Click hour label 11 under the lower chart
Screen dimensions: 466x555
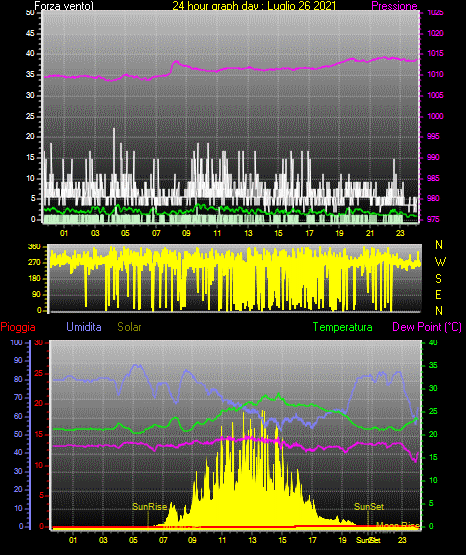coord(222,540)
